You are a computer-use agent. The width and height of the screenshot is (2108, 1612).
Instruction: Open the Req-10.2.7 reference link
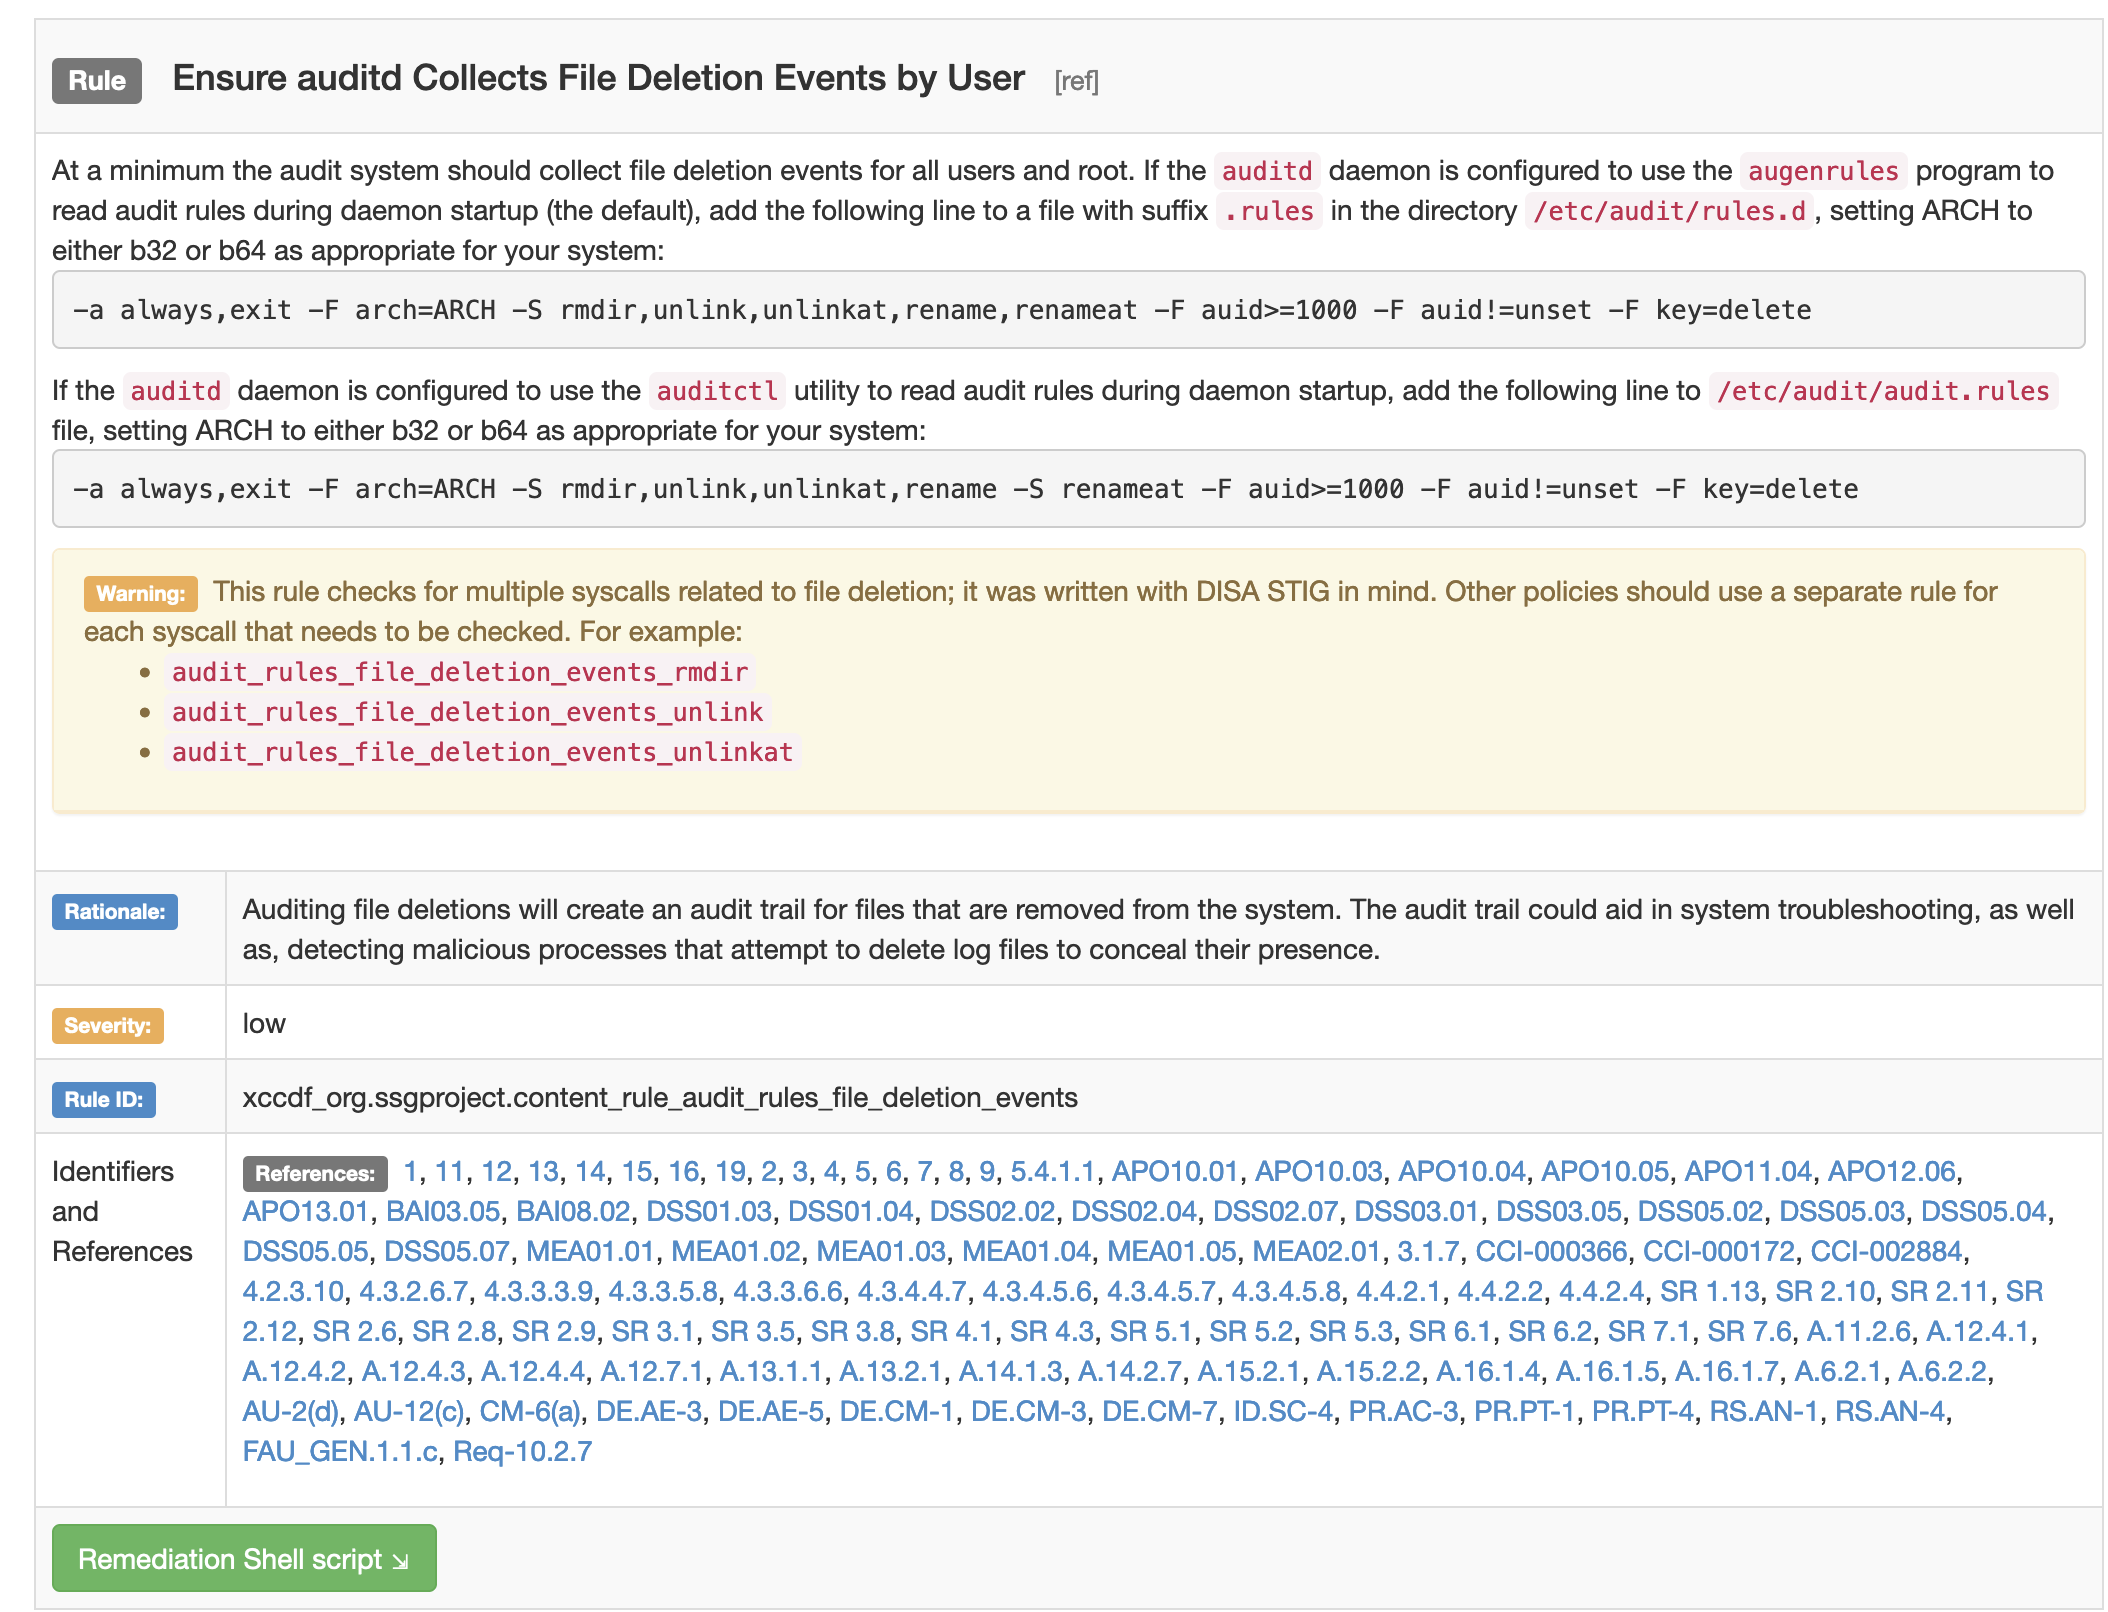[523, 1451]
